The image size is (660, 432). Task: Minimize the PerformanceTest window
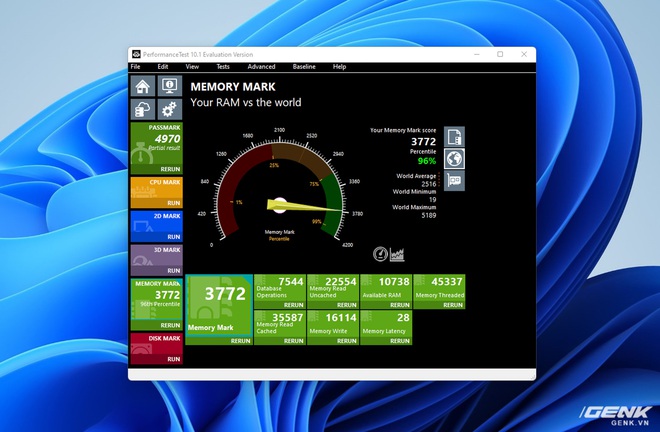pos(477,54)
